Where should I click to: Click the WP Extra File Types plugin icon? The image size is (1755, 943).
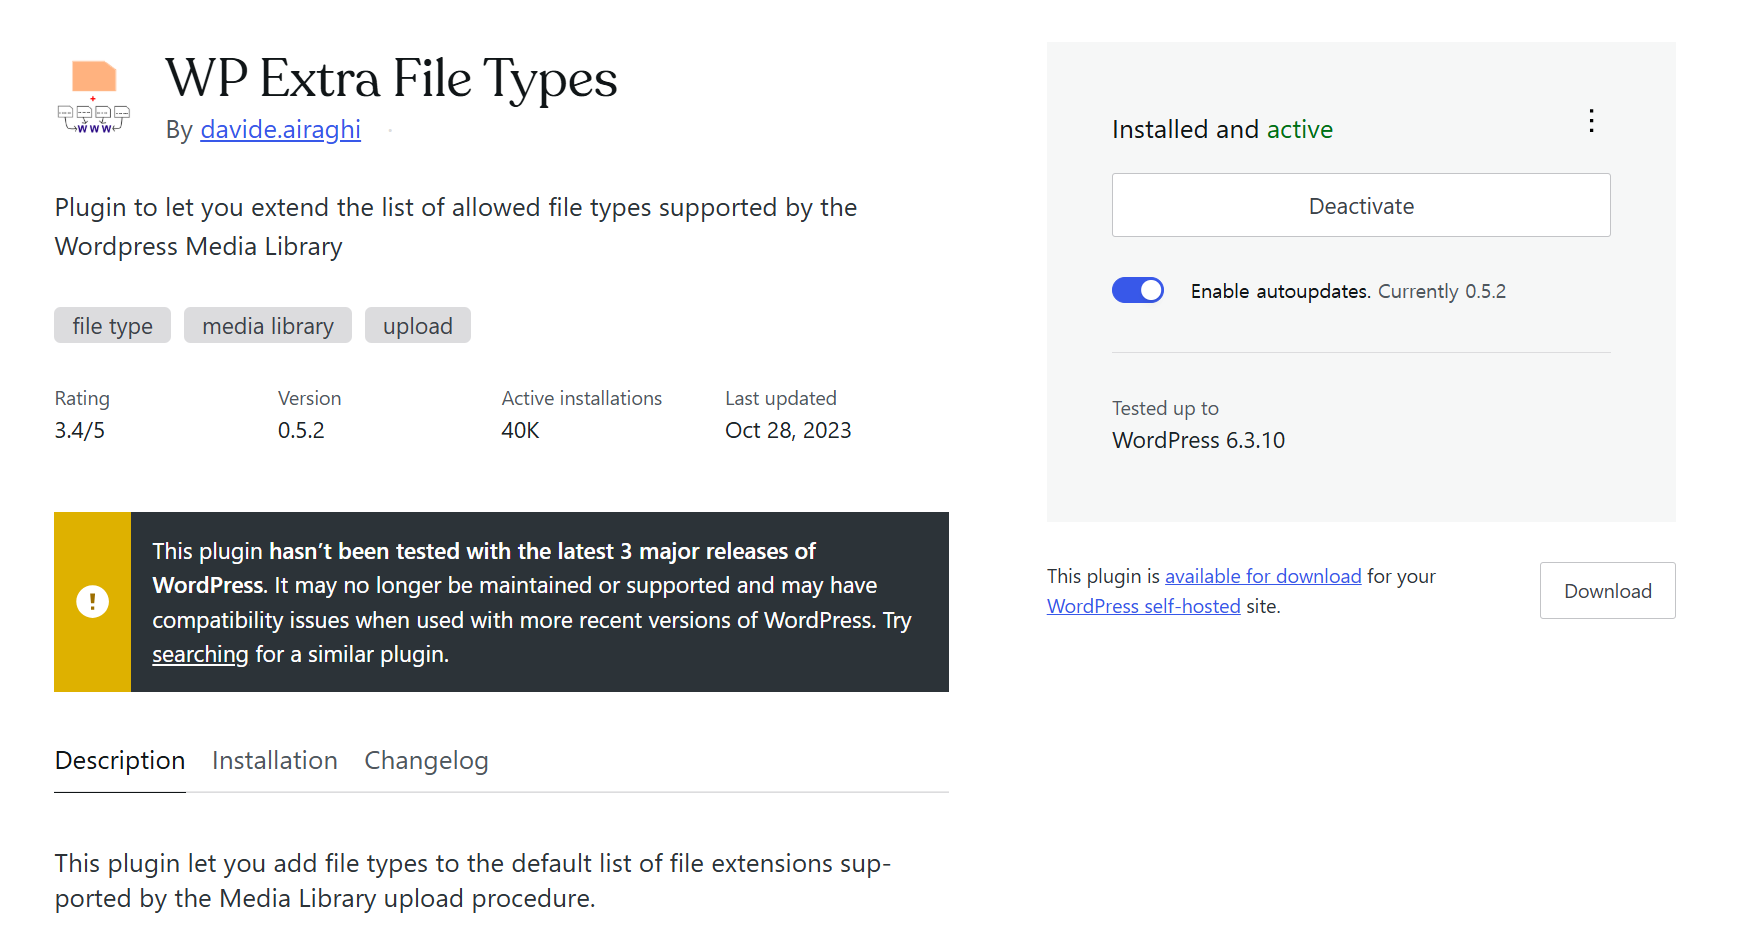pyautogui.click(x=94, y=97)
